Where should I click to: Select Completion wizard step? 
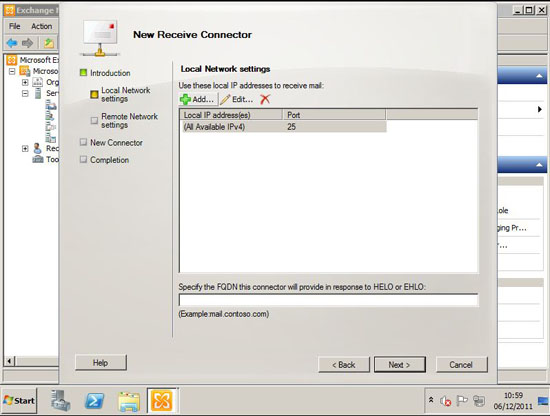[109, 160]
